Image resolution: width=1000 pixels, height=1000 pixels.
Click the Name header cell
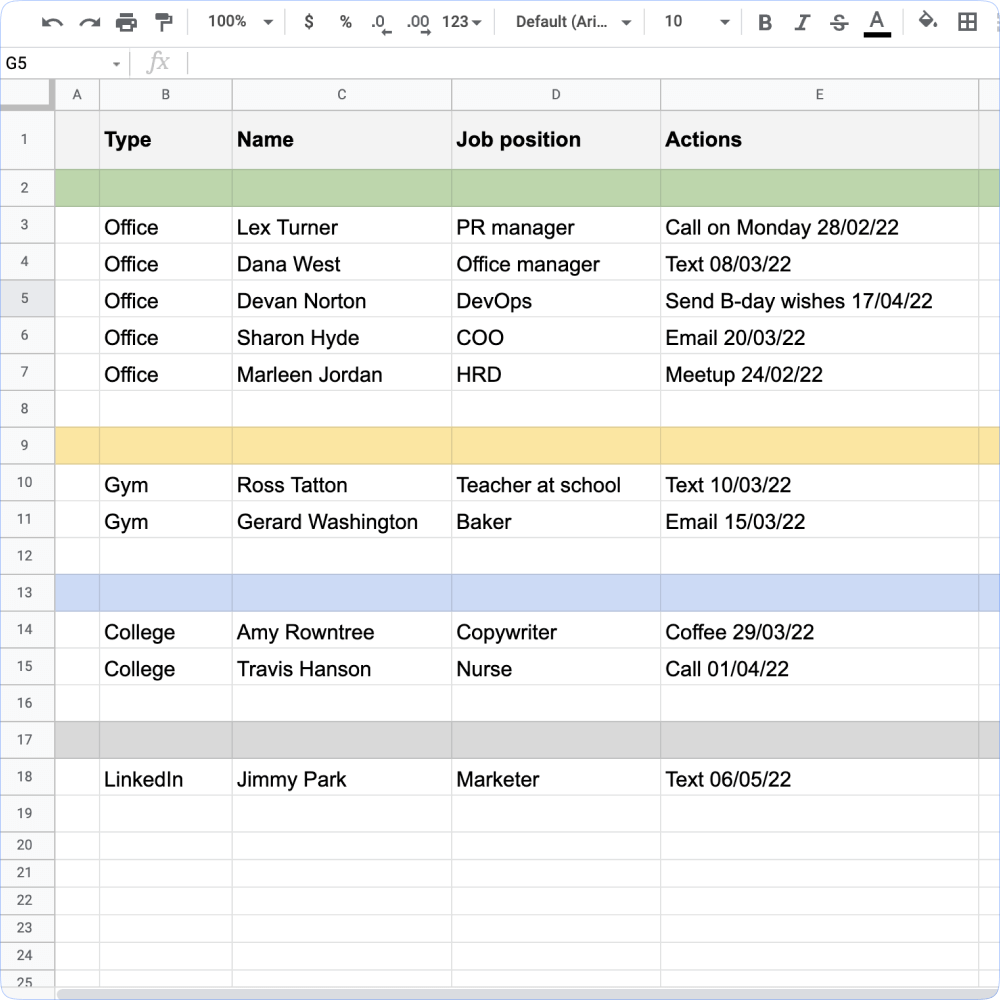342,140
